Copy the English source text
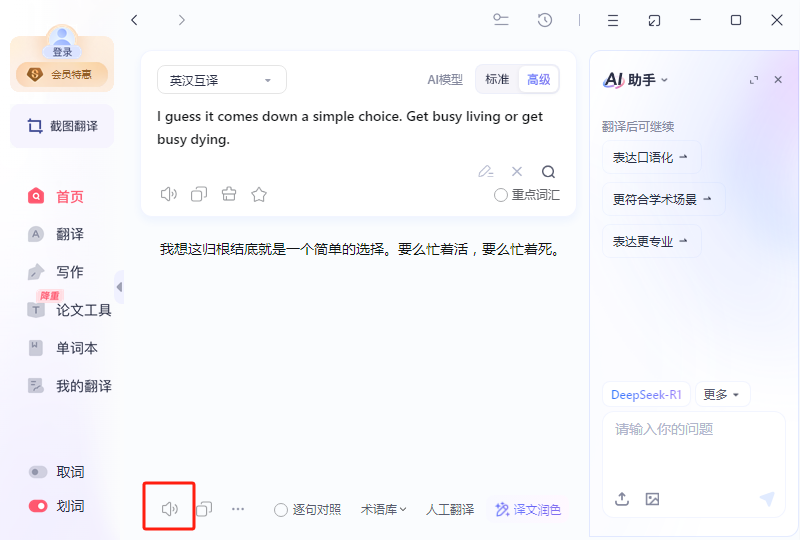800x540 pixels. (199, 194)
